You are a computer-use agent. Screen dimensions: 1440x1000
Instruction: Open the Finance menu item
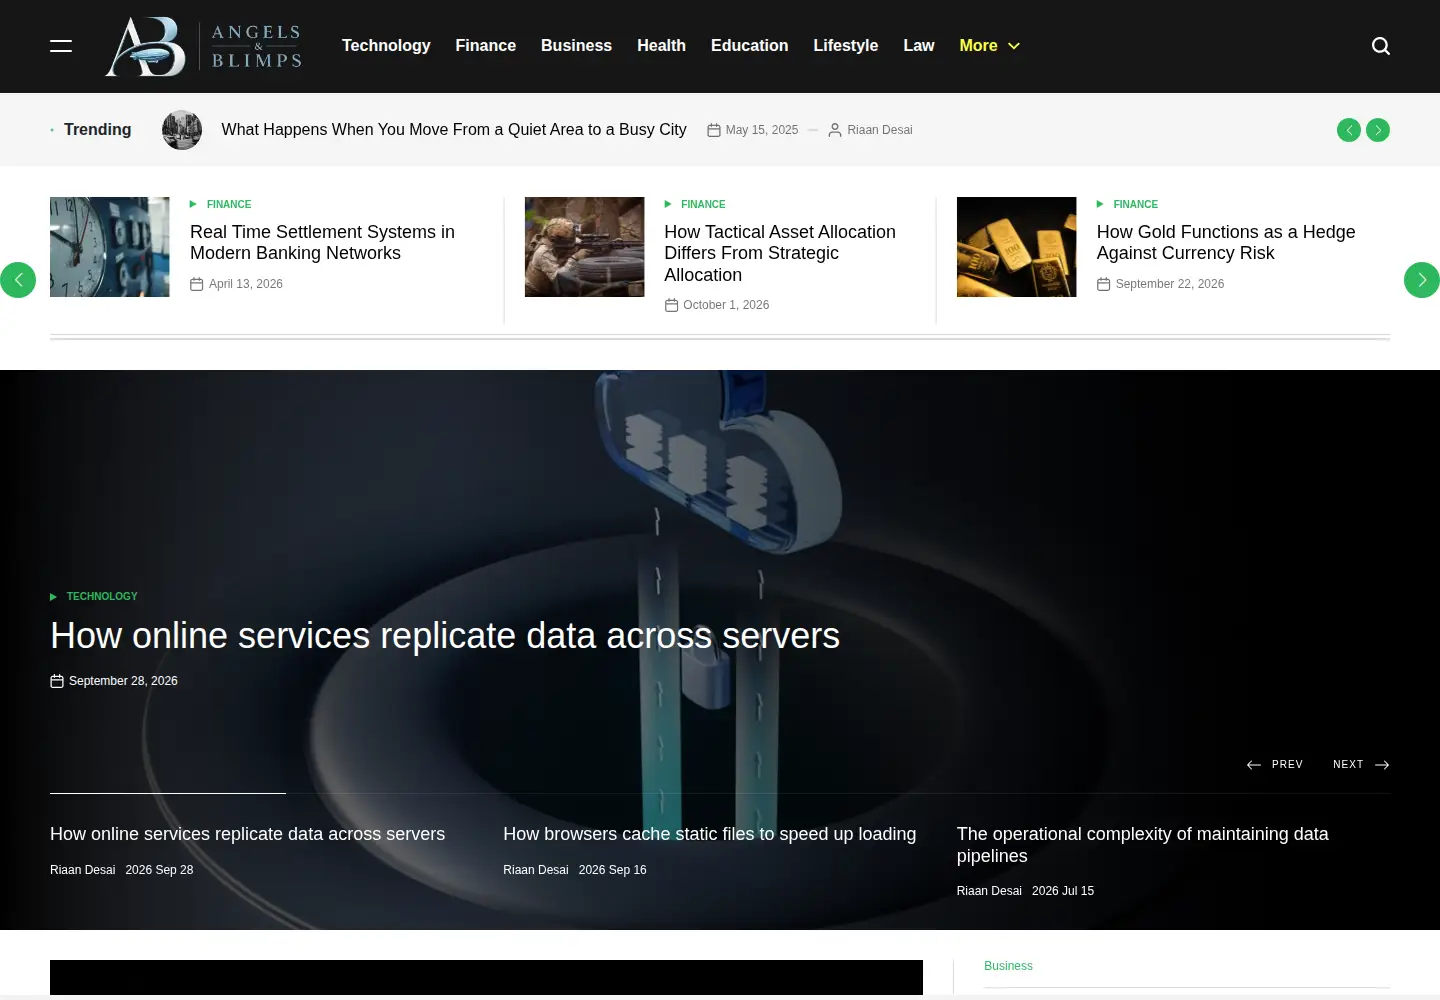486,46
